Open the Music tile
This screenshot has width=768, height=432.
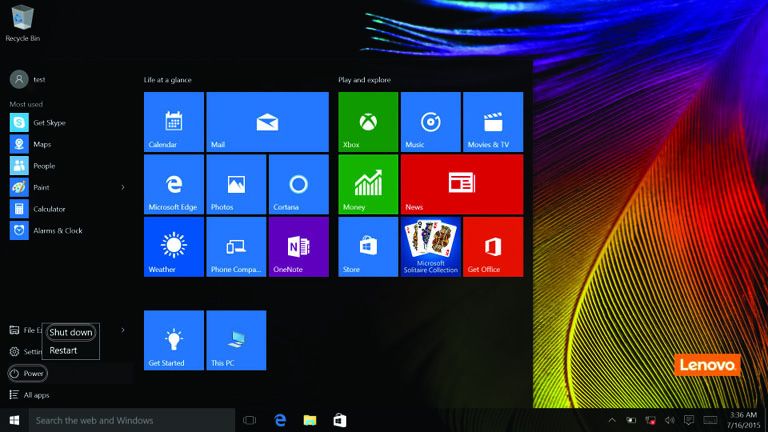coord(431,122)
